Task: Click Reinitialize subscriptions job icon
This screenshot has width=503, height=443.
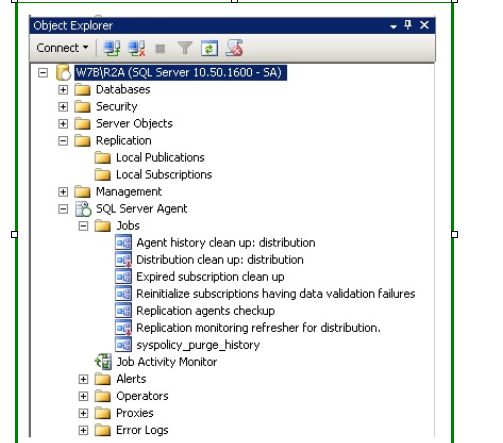Action: pyautogui.click(x=123, y=294)
